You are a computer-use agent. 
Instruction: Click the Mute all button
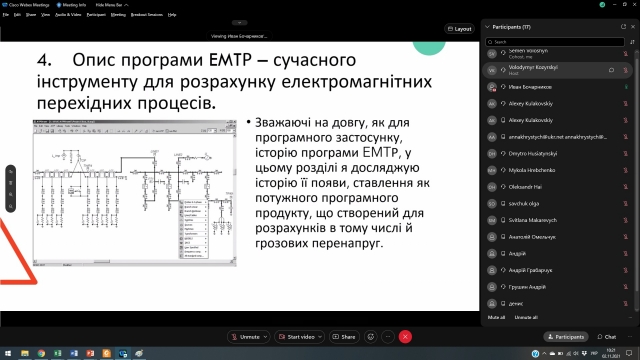496,318
